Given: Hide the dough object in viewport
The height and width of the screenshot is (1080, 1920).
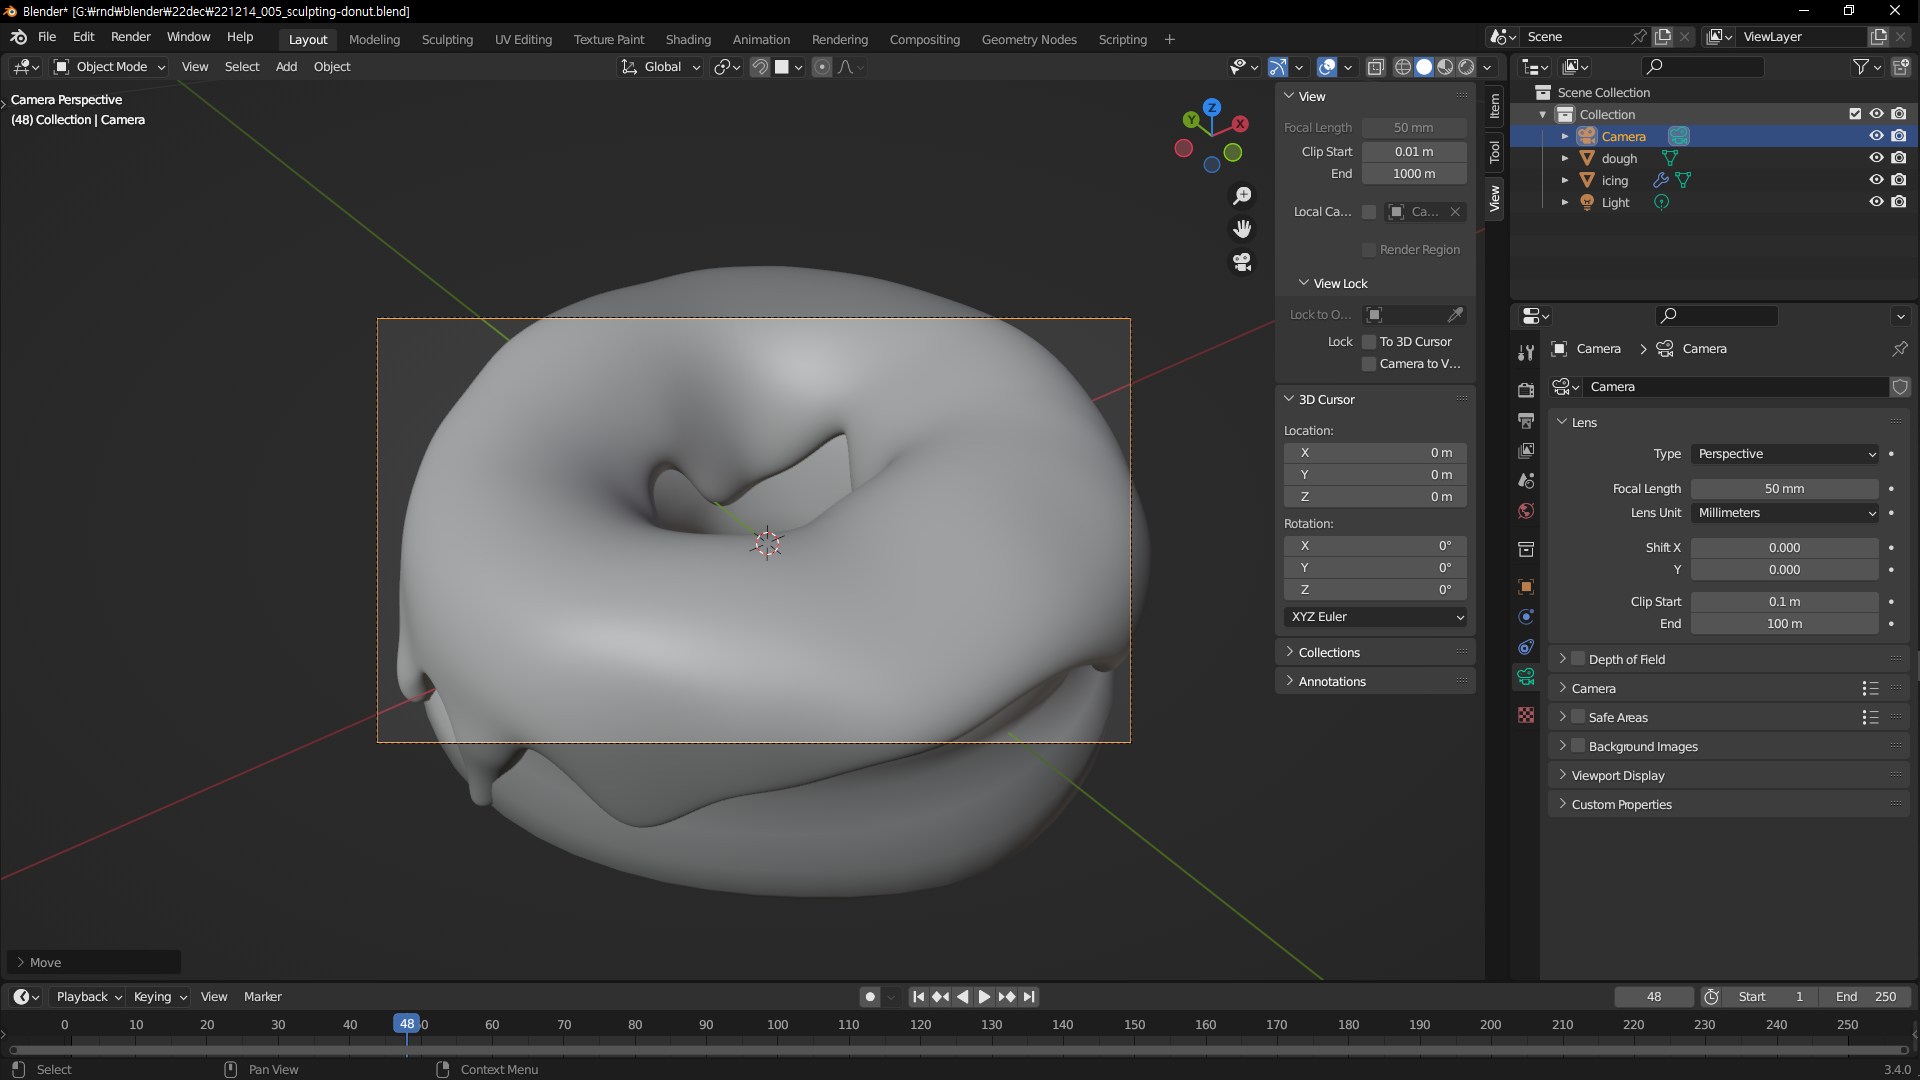Looking at the screenshot, I should point(1876,158).
